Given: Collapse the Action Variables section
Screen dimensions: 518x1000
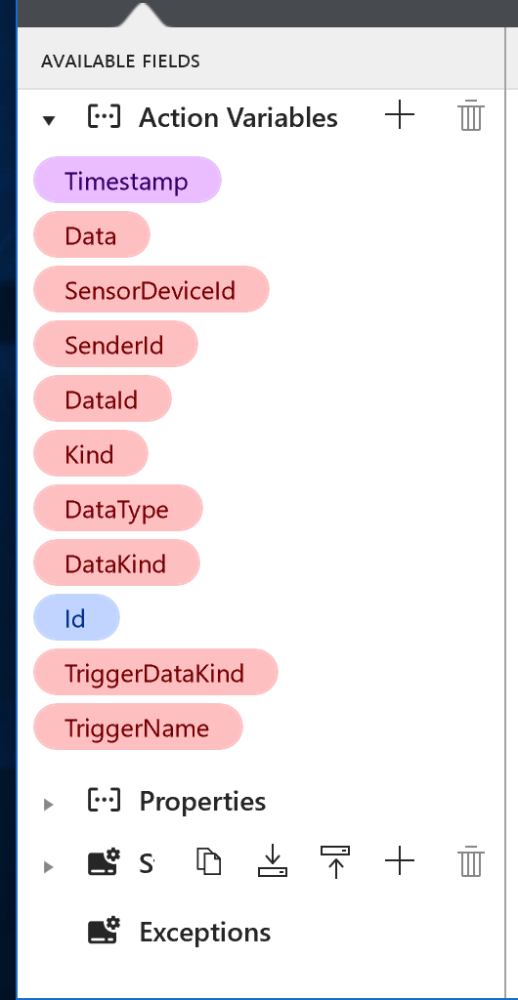Looking at the screenshot, I should click(48, 120).
